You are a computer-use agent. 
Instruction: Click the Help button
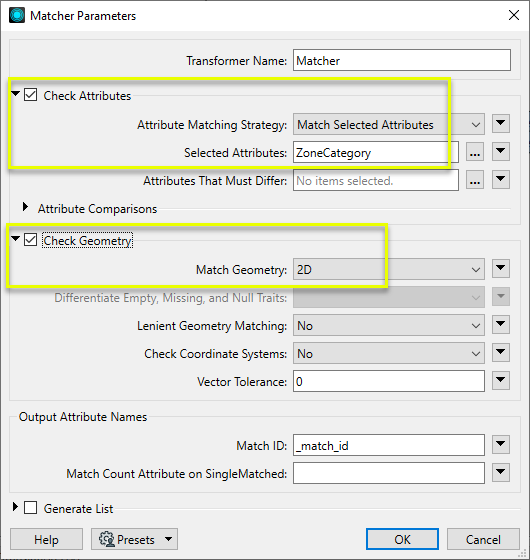[46, 539]
